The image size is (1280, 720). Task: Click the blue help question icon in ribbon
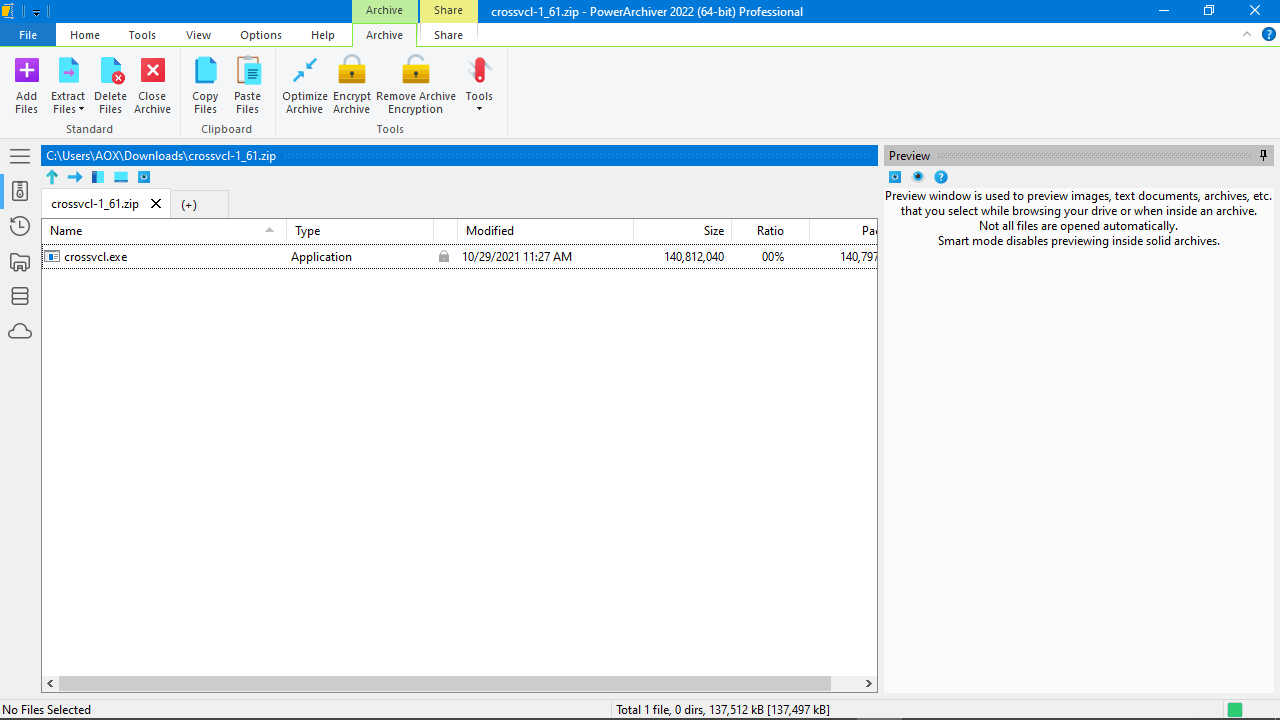(1269, 34)
